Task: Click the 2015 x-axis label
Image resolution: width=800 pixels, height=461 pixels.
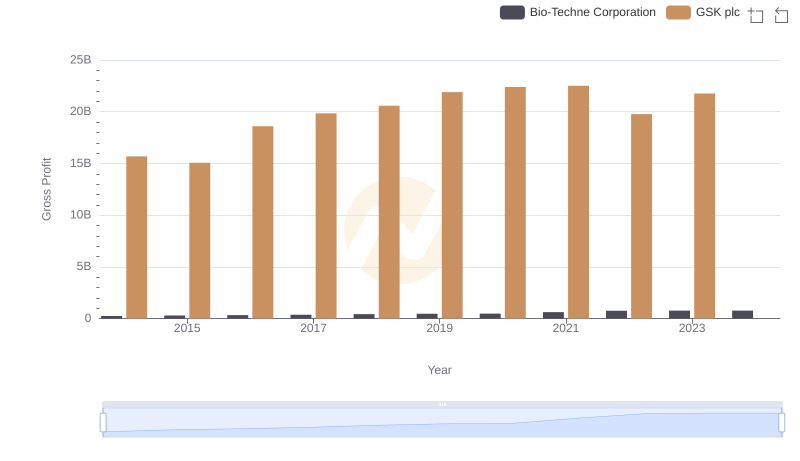Action: (187, 328)
